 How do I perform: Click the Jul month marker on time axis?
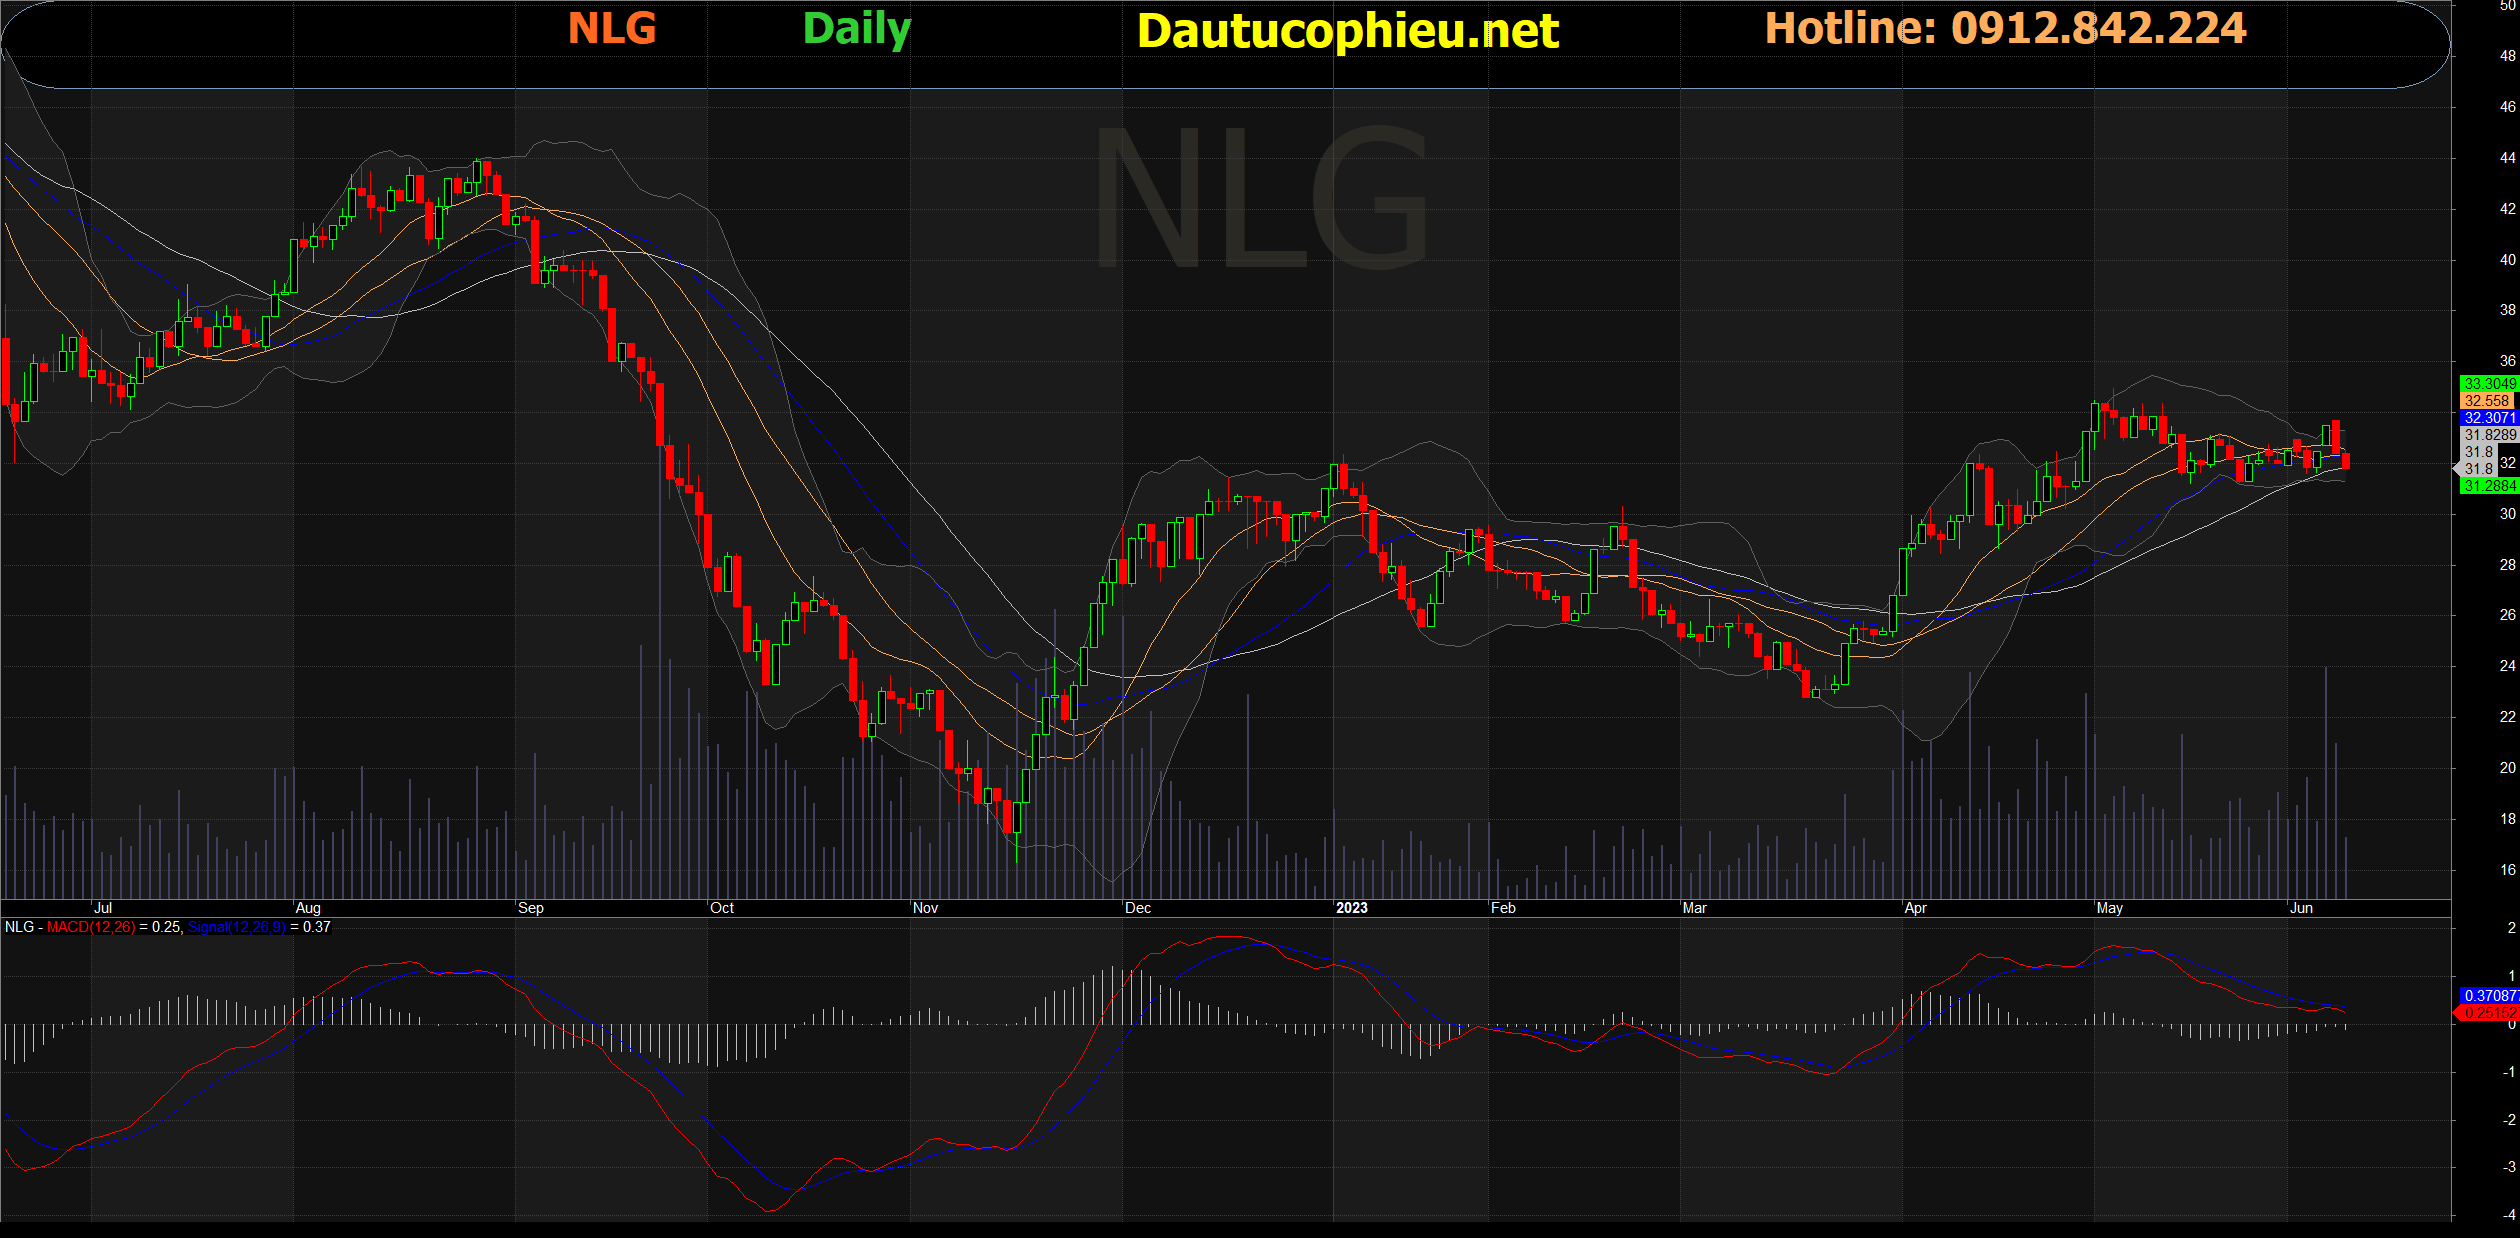coord(102,908)
